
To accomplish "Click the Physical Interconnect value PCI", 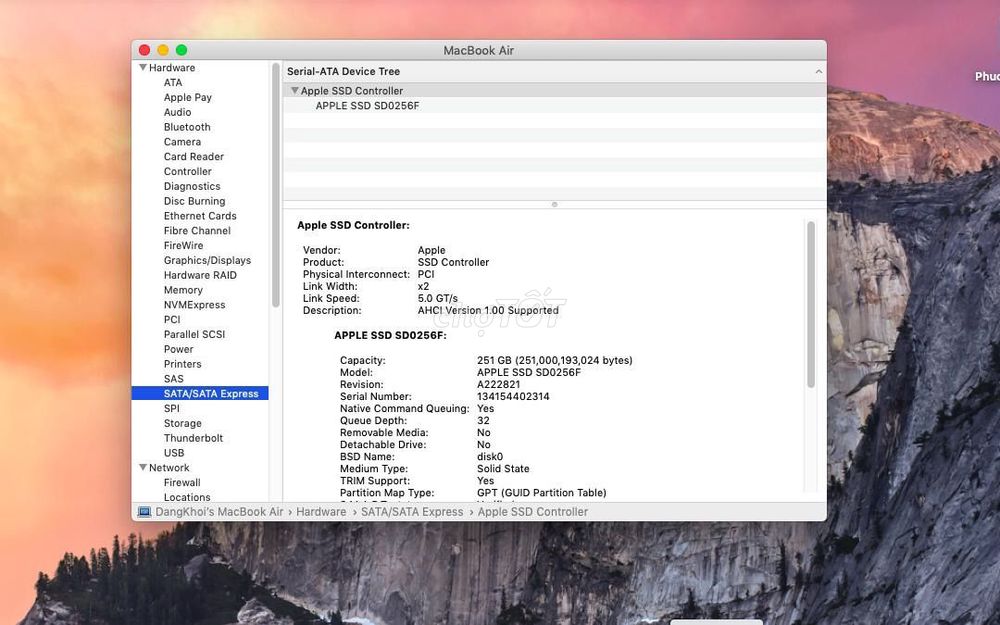I will tap(426, 274).
